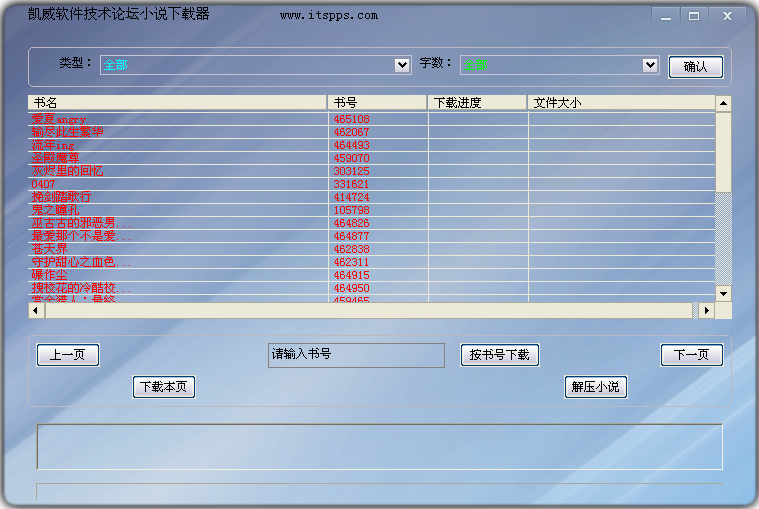759x509 pixels.
Task: Click book number 462067
Action: click(x=351, y=132)
